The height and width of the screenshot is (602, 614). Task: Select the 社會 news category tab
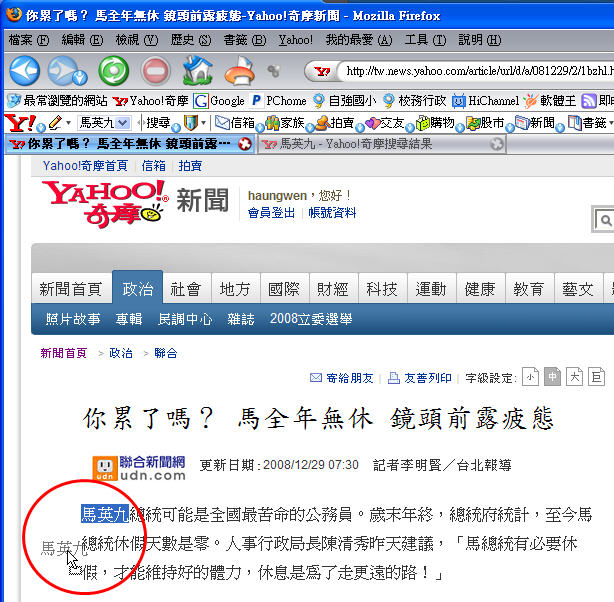pyautogui.click(x=186, y=289)
